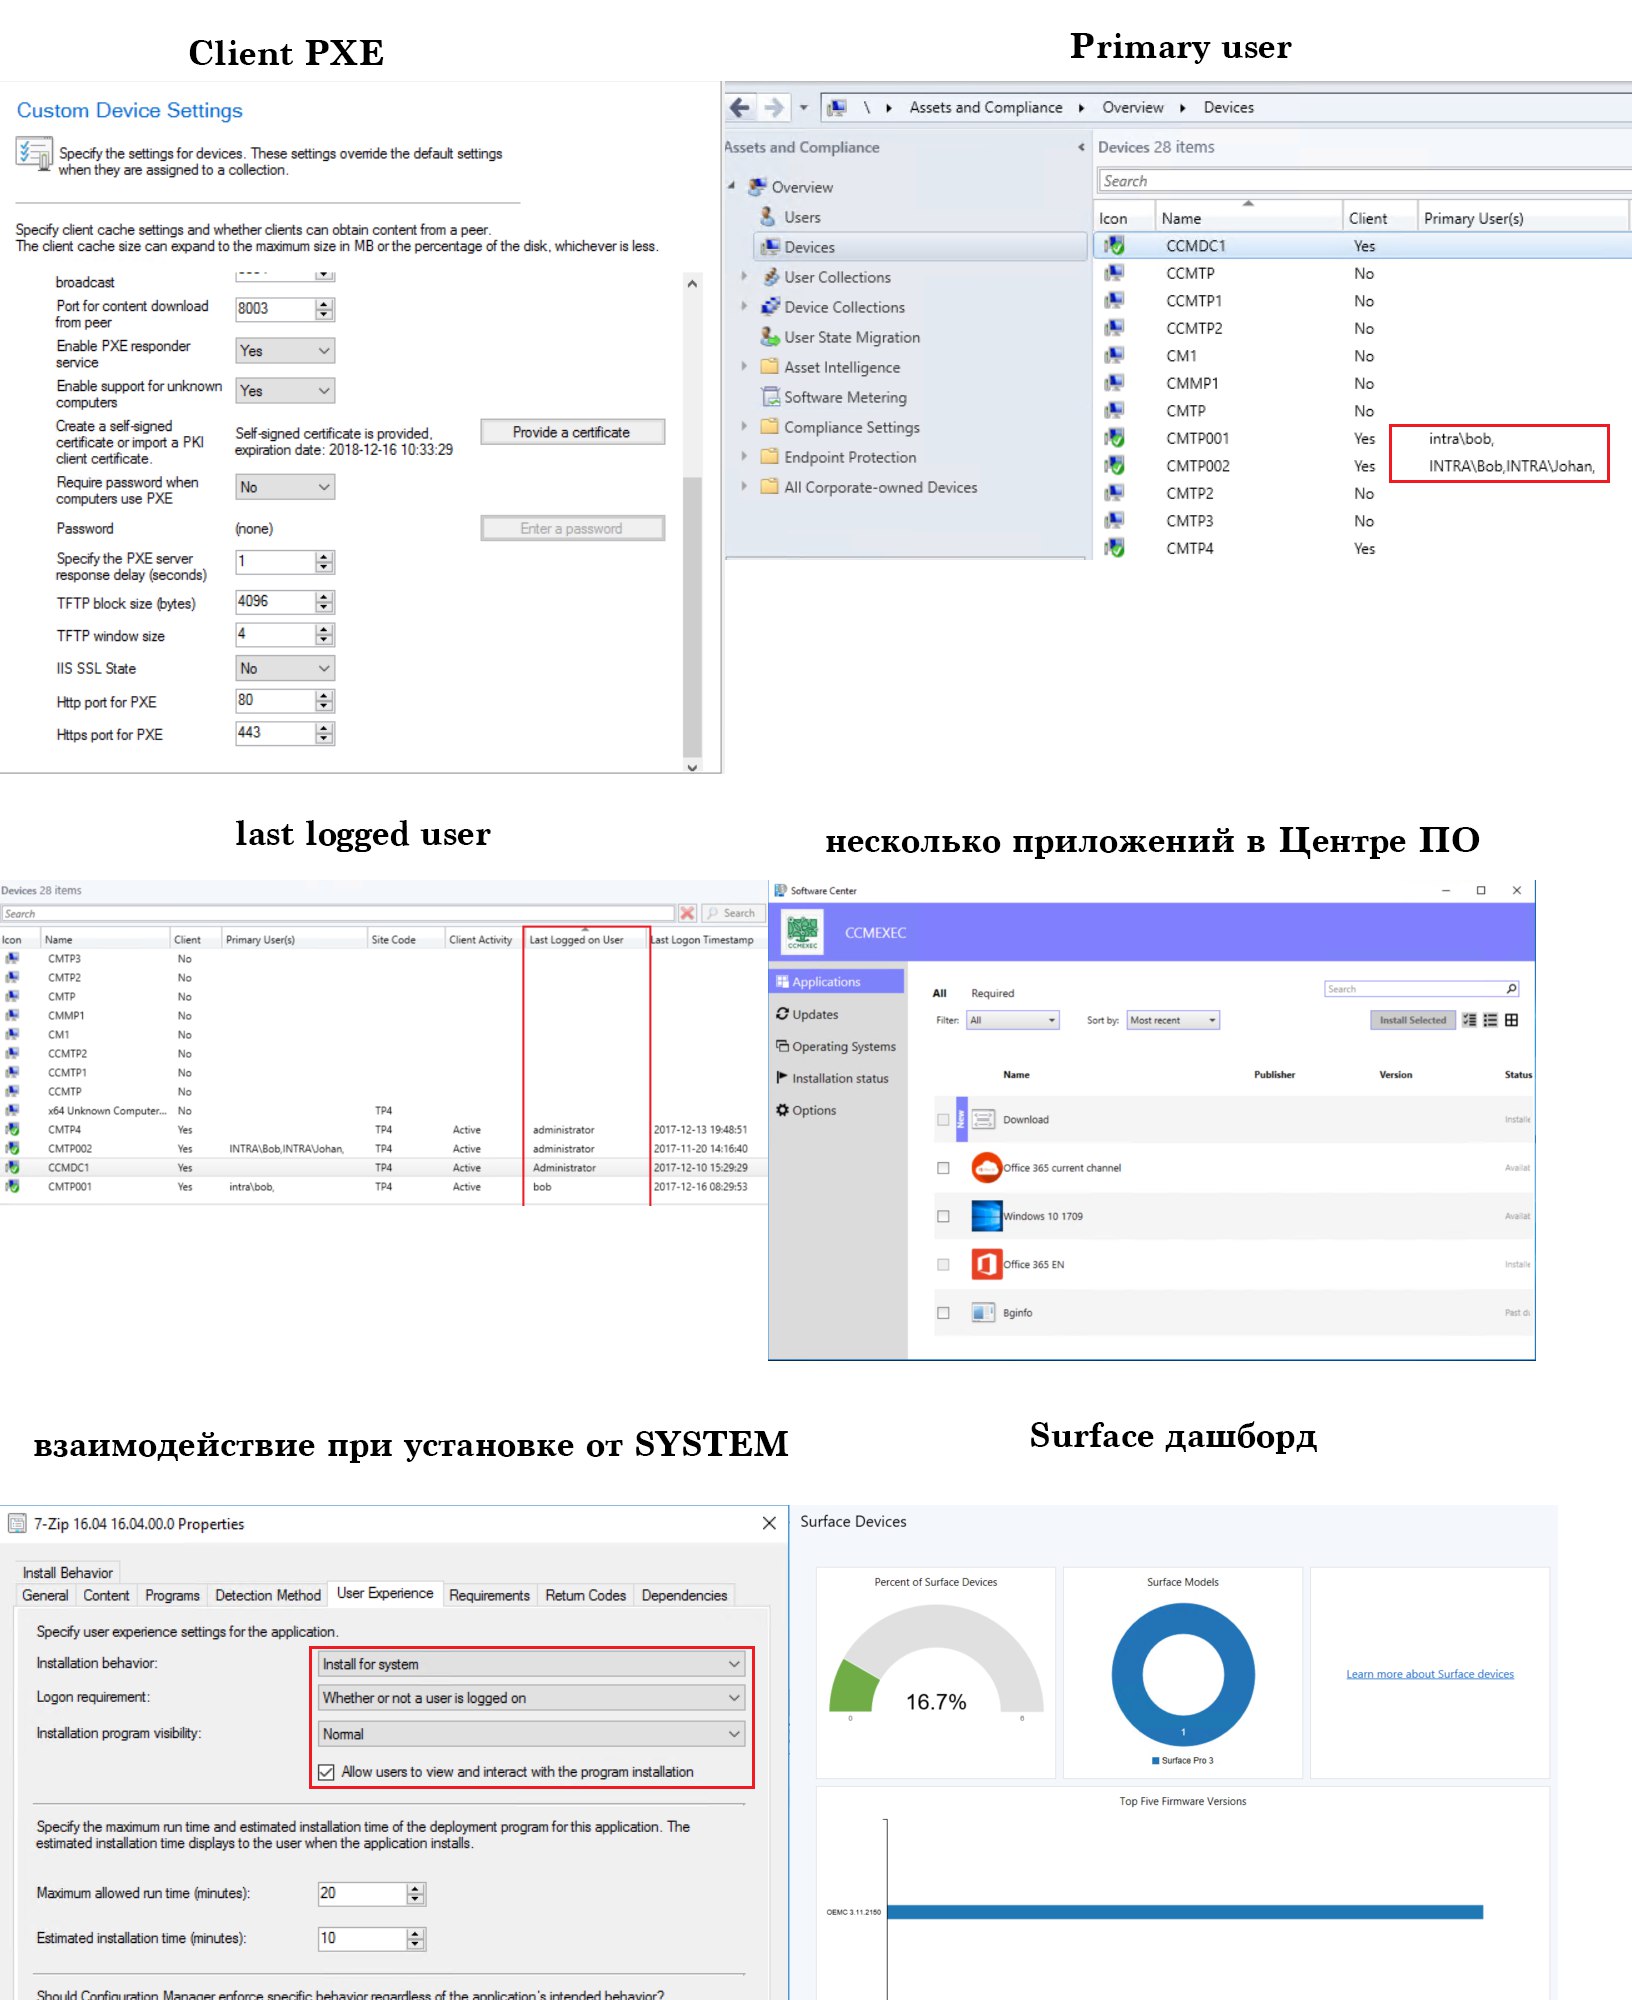Screen dimensions: 1632x2000
Task: Switch to the Content tab
Action: [x=106, y=1595]
